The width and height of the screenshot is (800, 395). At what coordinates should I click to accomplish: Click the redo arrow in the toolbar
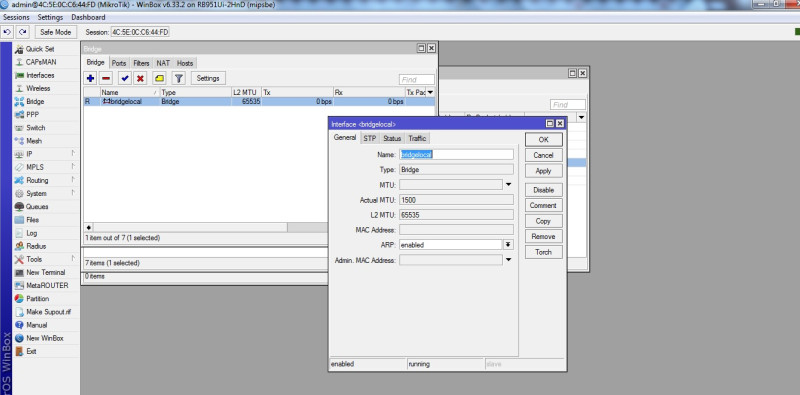[x=22, y=32]
